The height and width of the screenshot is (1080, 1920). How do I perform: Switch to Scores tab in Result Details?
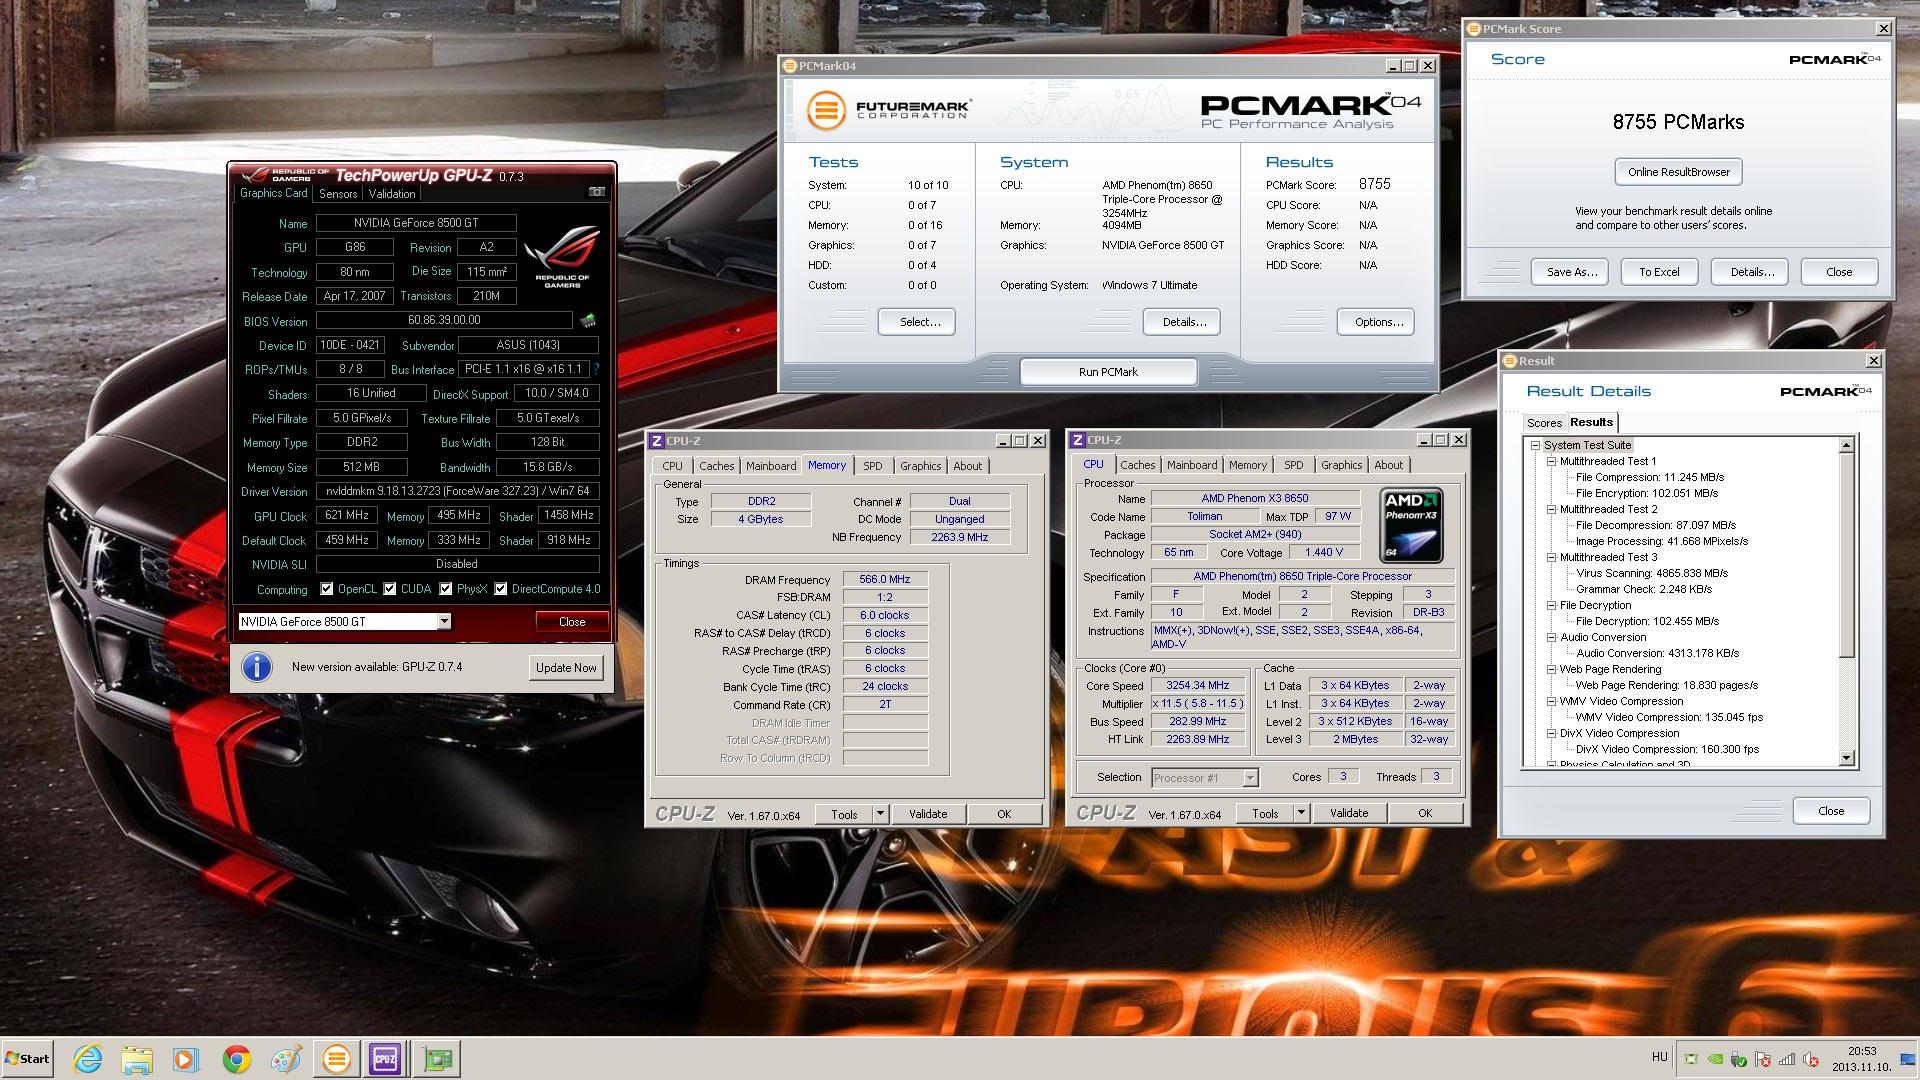(x=1544, y=423)
